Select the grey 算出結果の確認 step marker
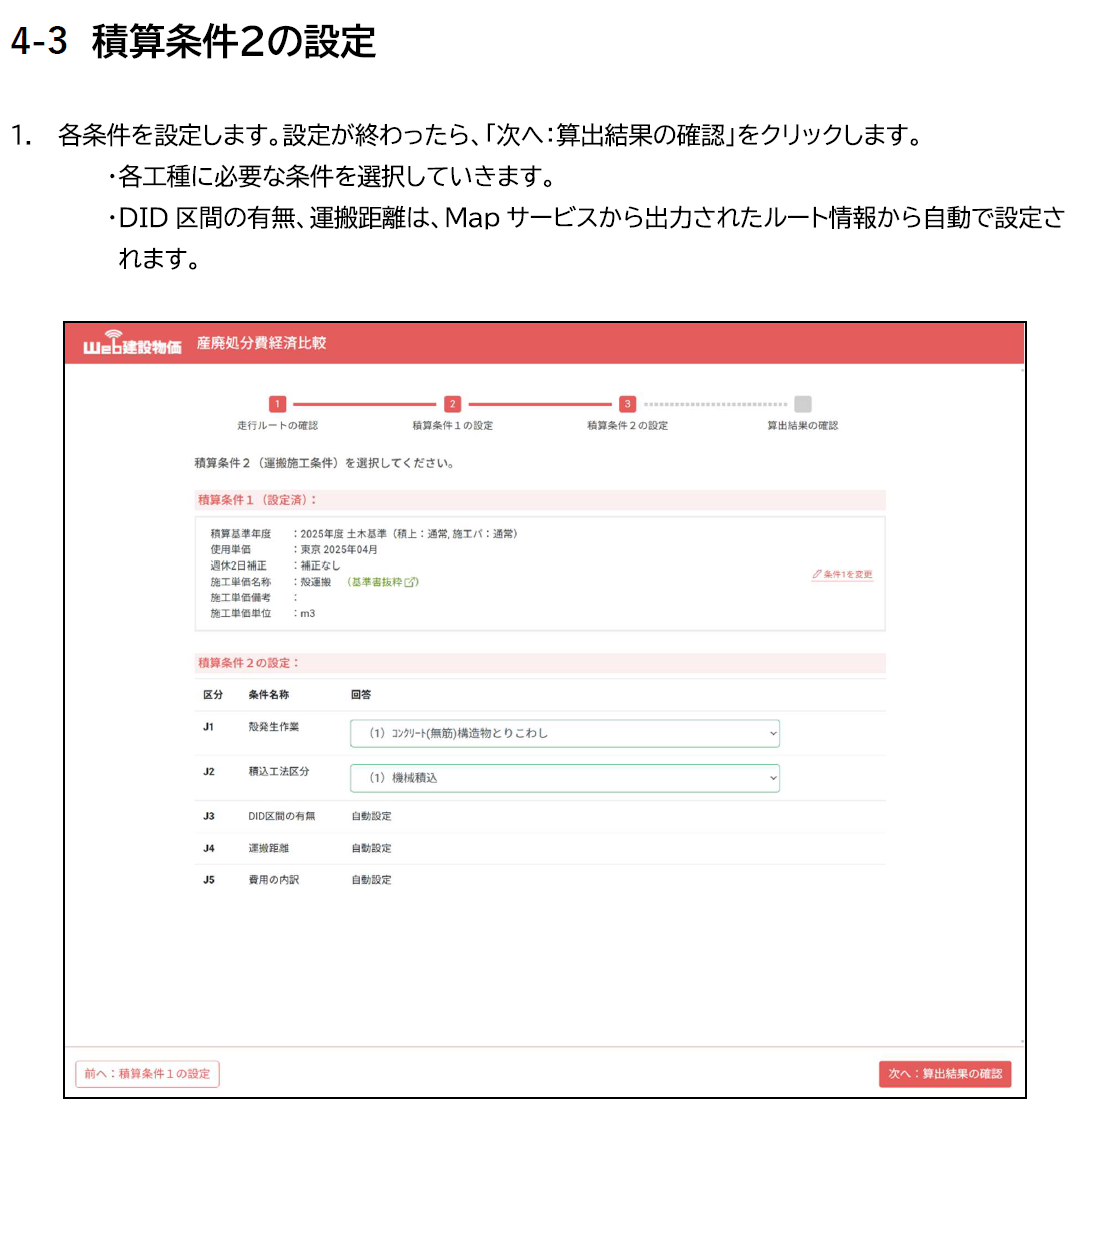Image resolution: width=1093 pixels, height=1240 pixels. click(802, 404)
